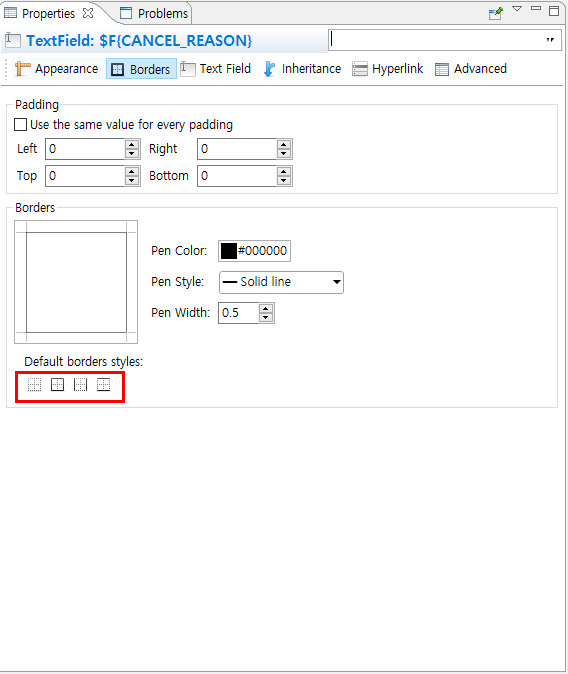Select the Borders section
Screen dimensions: 568x674
tap(141, 69)
